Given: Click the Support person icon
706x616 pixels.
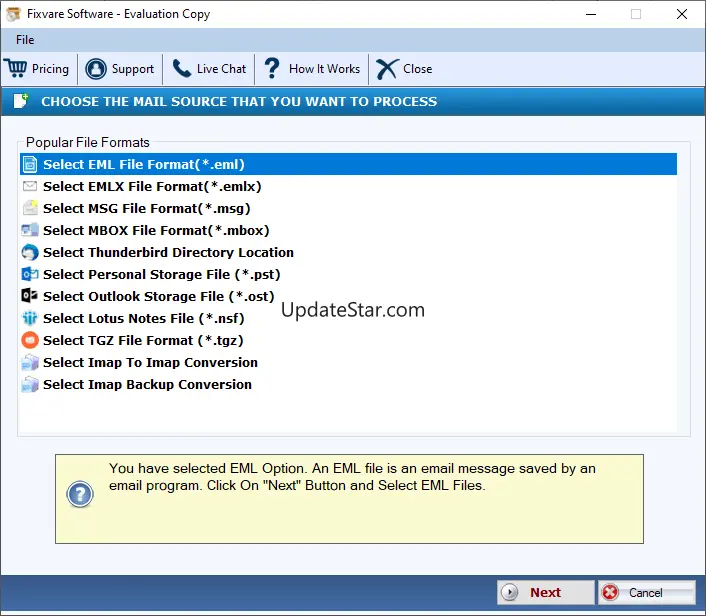Looking at the screenshot, I should [x=96, y=69].
